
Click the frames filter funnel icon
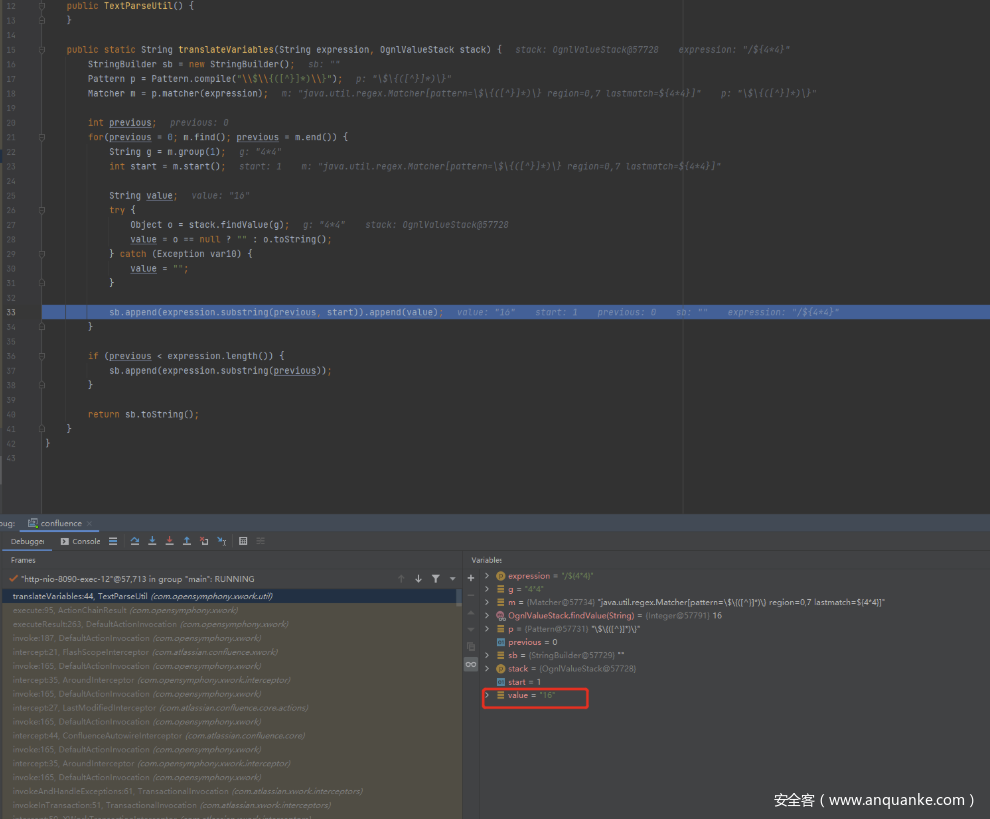(435, 578)
